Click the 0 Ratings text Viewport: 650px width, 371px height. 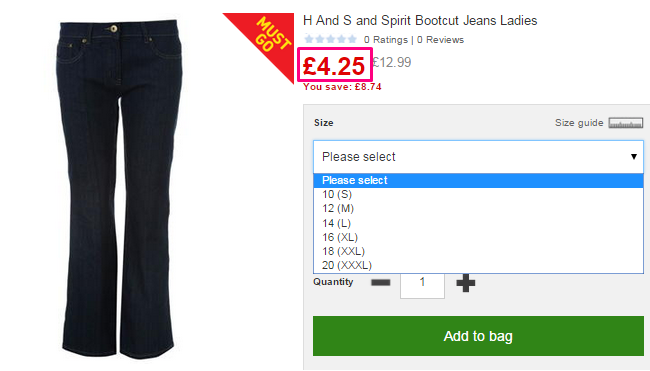[386, 40]
